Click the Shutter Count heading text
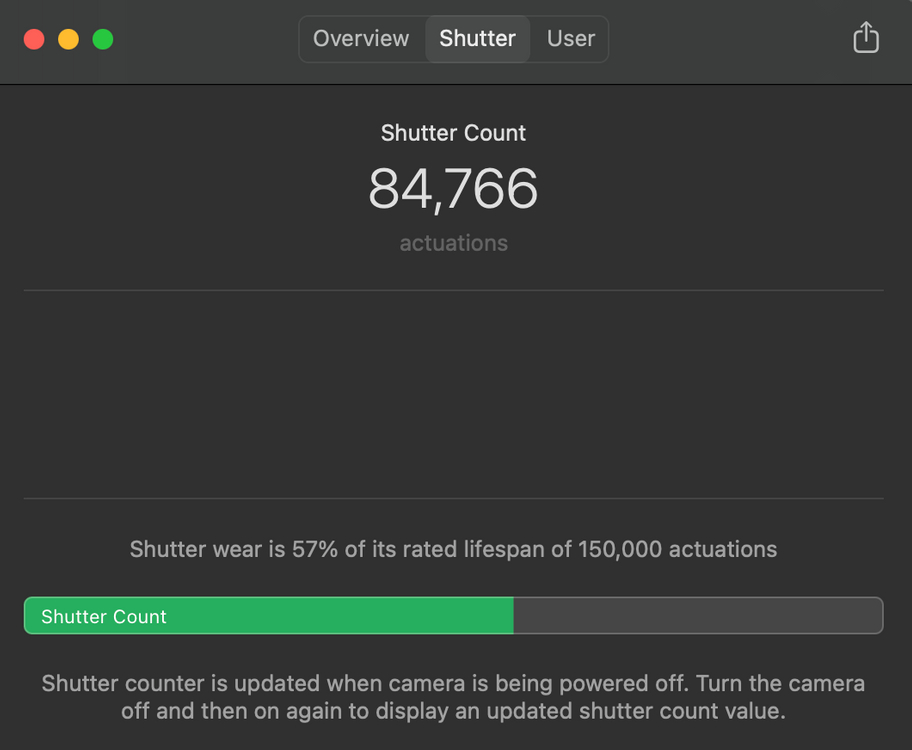 [x=453, y=133]
